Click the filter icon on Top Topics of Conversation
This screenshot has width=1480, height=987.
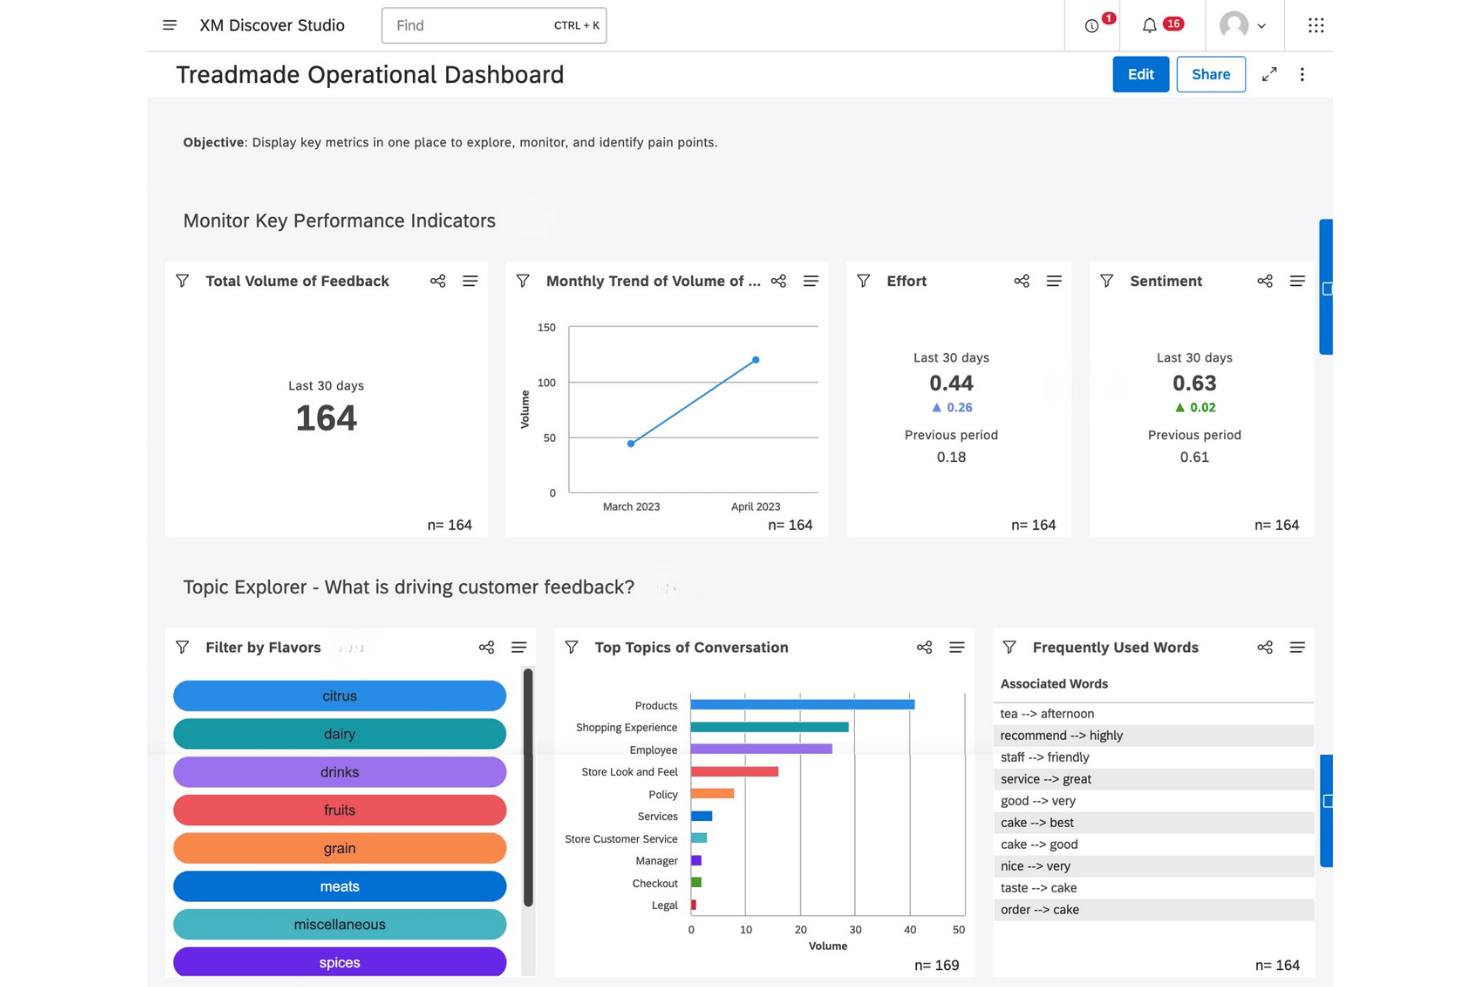click(572, 647)
